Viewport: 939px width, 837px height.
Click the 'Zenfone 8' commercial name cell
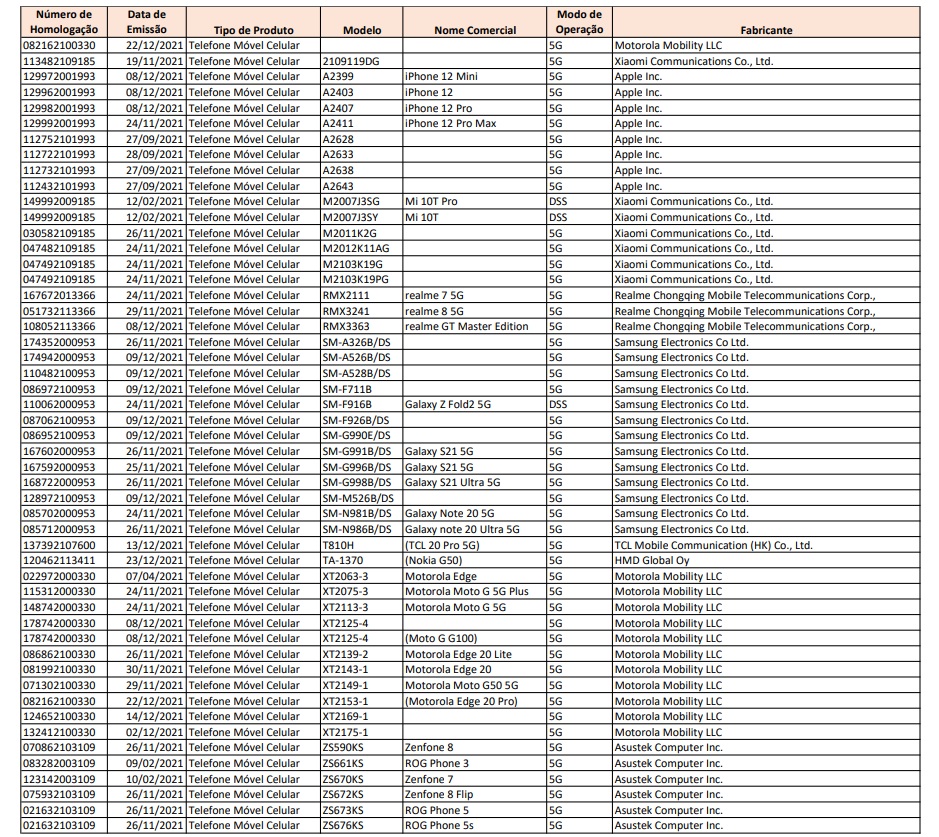click(x=475, y=748)
